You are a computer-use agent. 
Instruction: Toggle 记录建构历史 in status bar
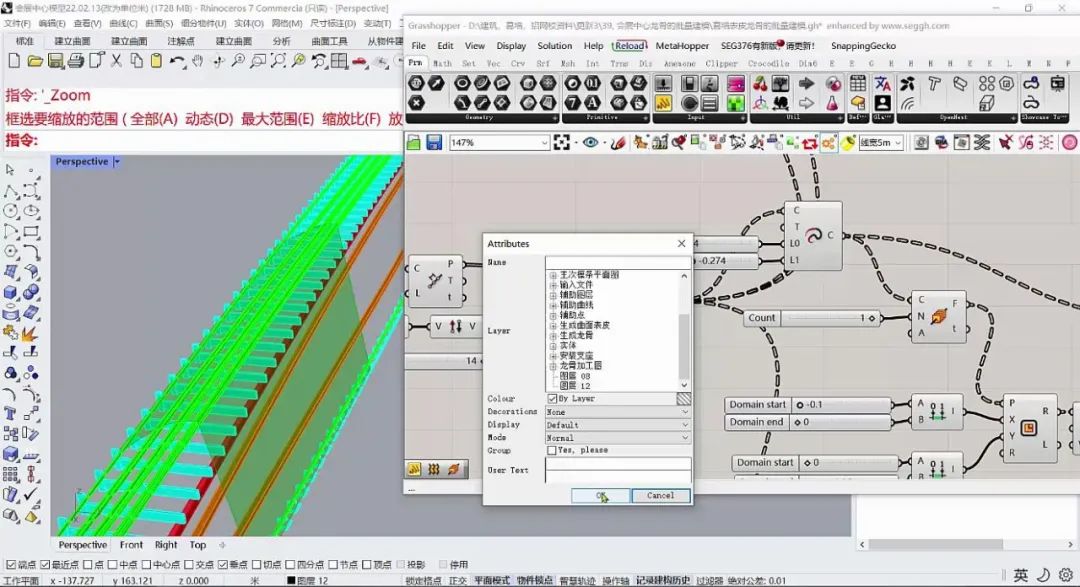(x=663, y=581)
